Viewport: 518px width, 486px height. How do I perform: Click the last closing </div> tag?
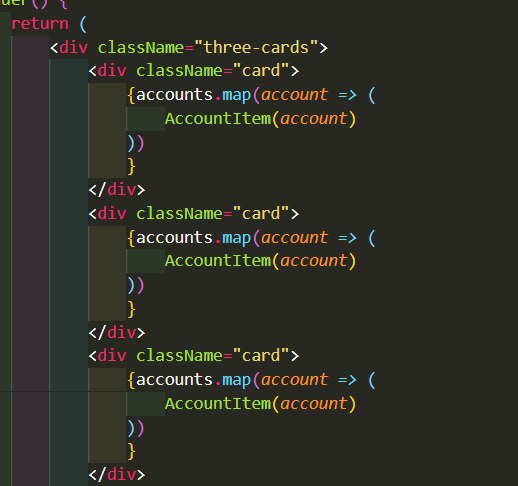117,474
